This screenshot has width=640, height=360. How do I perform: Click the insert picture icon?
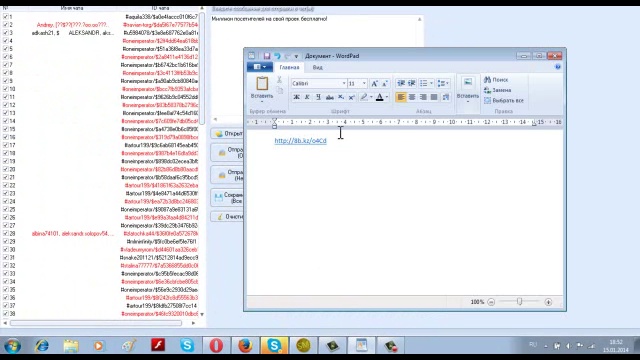(x=468, y=82)
